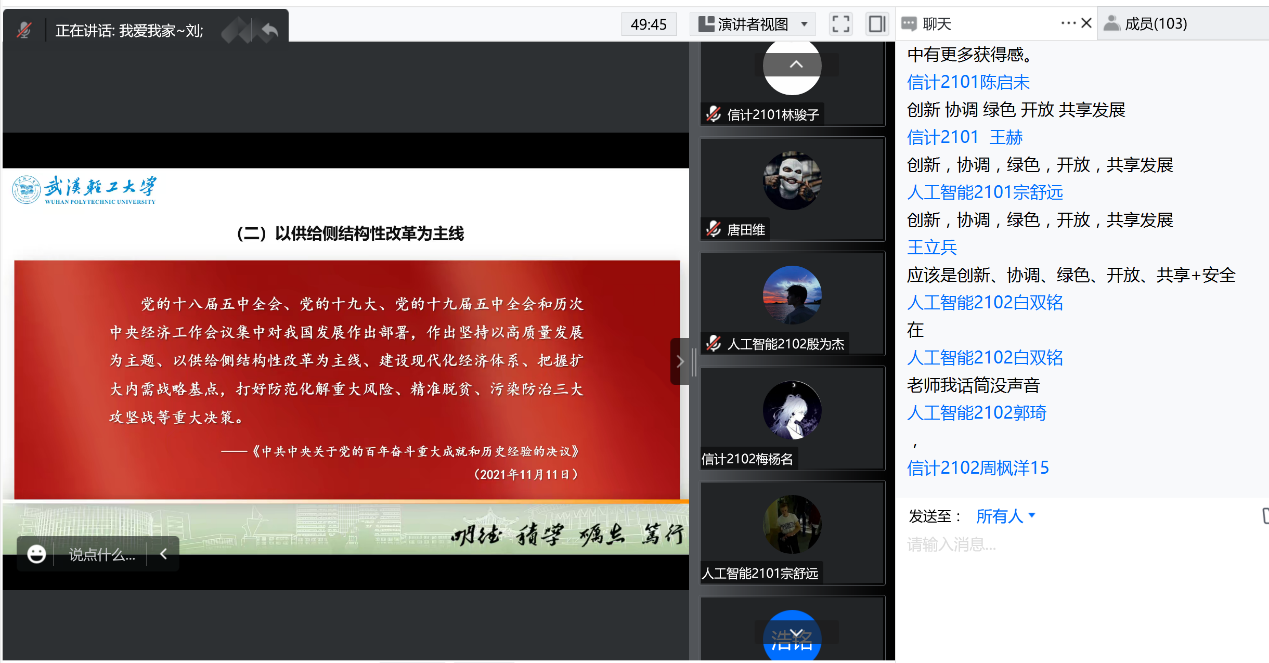Click the muted mic icon on 殷为杰's tile

tap(713, 343)
